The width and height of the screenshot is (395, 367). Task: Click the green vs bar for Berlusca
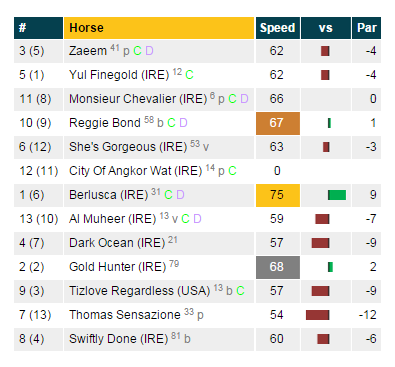click(x=337, y=195)
